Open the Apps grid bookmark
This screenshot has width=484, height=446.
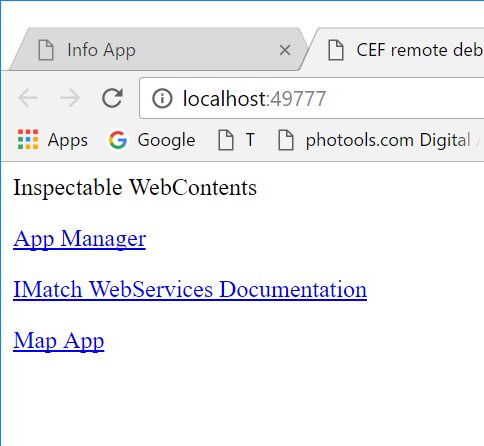(x=28, y=140)
